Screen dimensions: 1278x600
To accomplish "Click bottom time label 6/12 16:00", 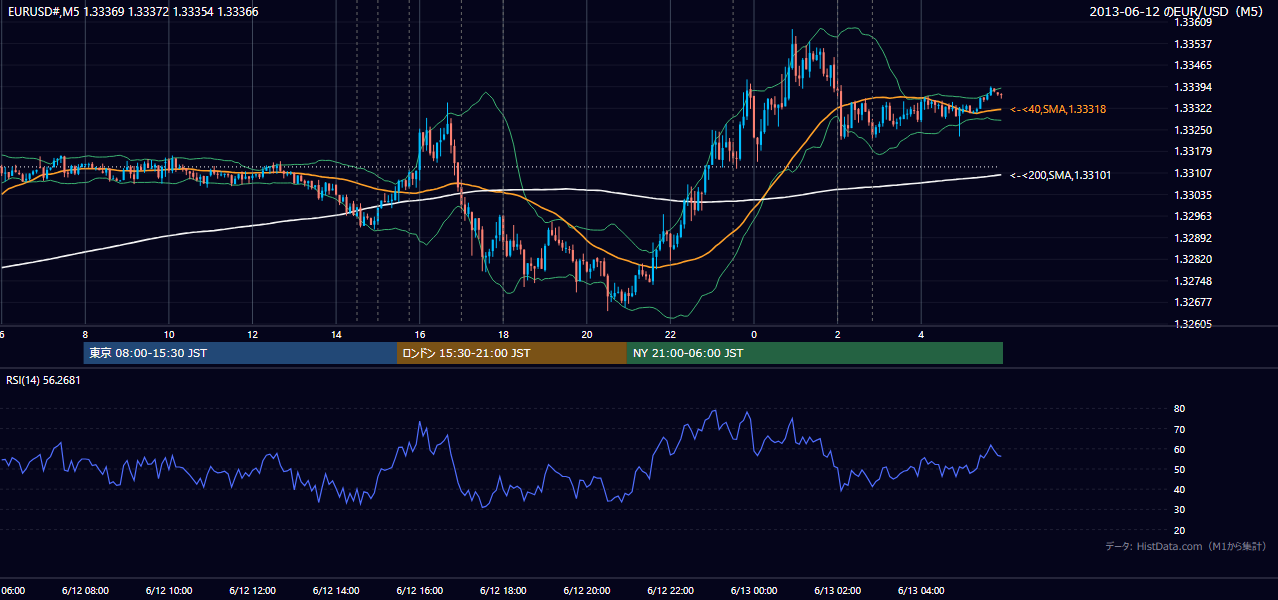I will [419, 590].
